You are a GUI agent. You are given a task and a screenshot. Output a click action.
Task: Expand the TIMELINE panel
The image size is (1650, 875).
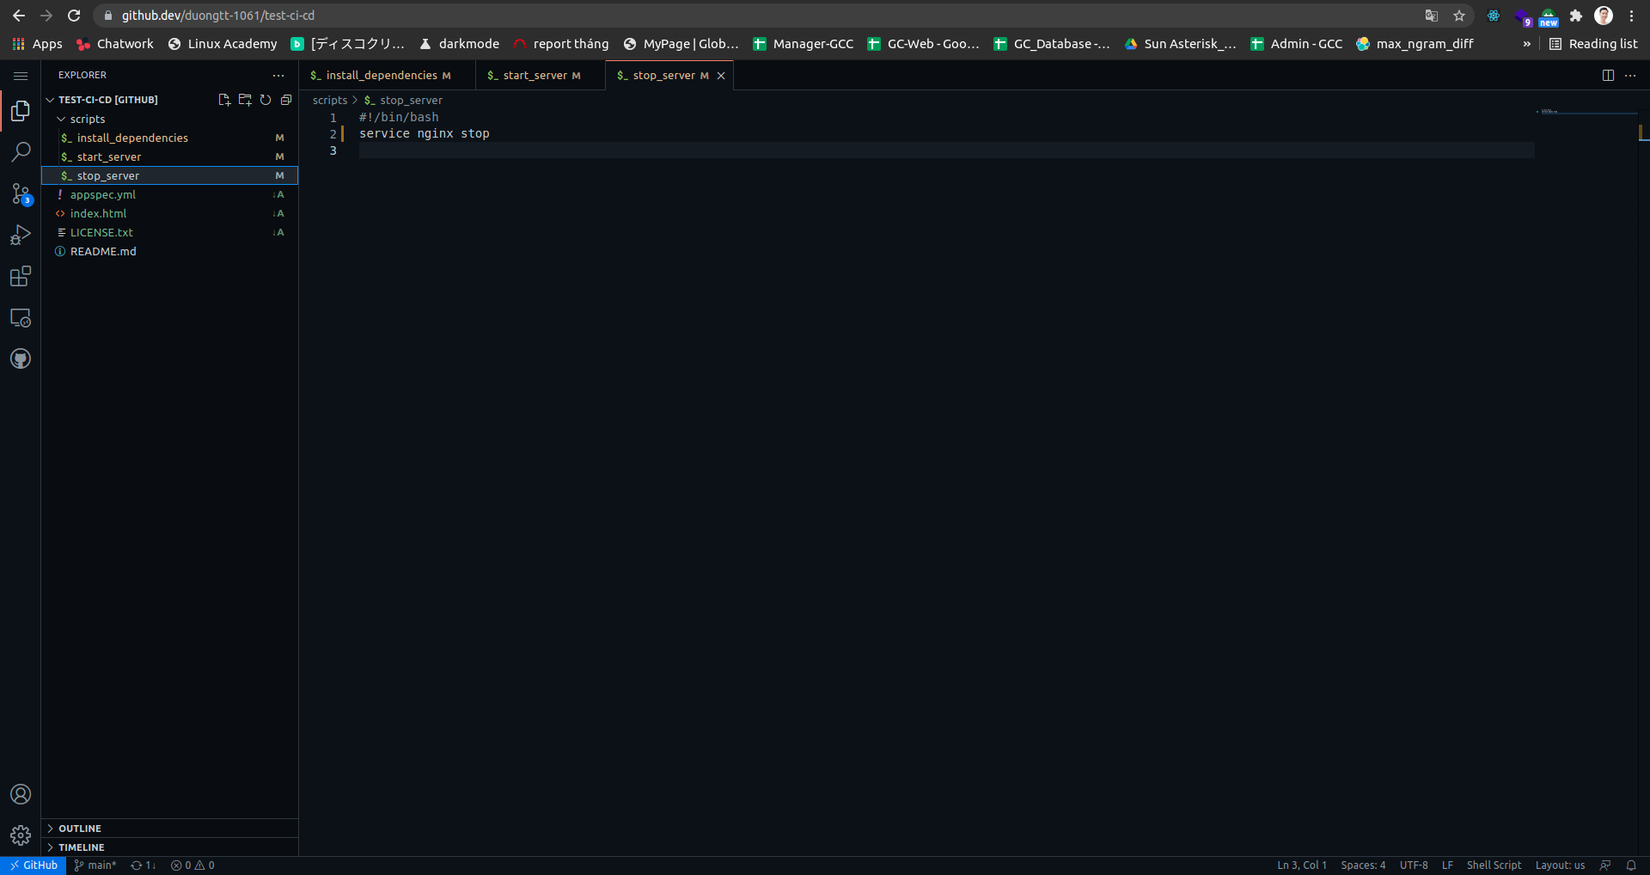point(170,847)
